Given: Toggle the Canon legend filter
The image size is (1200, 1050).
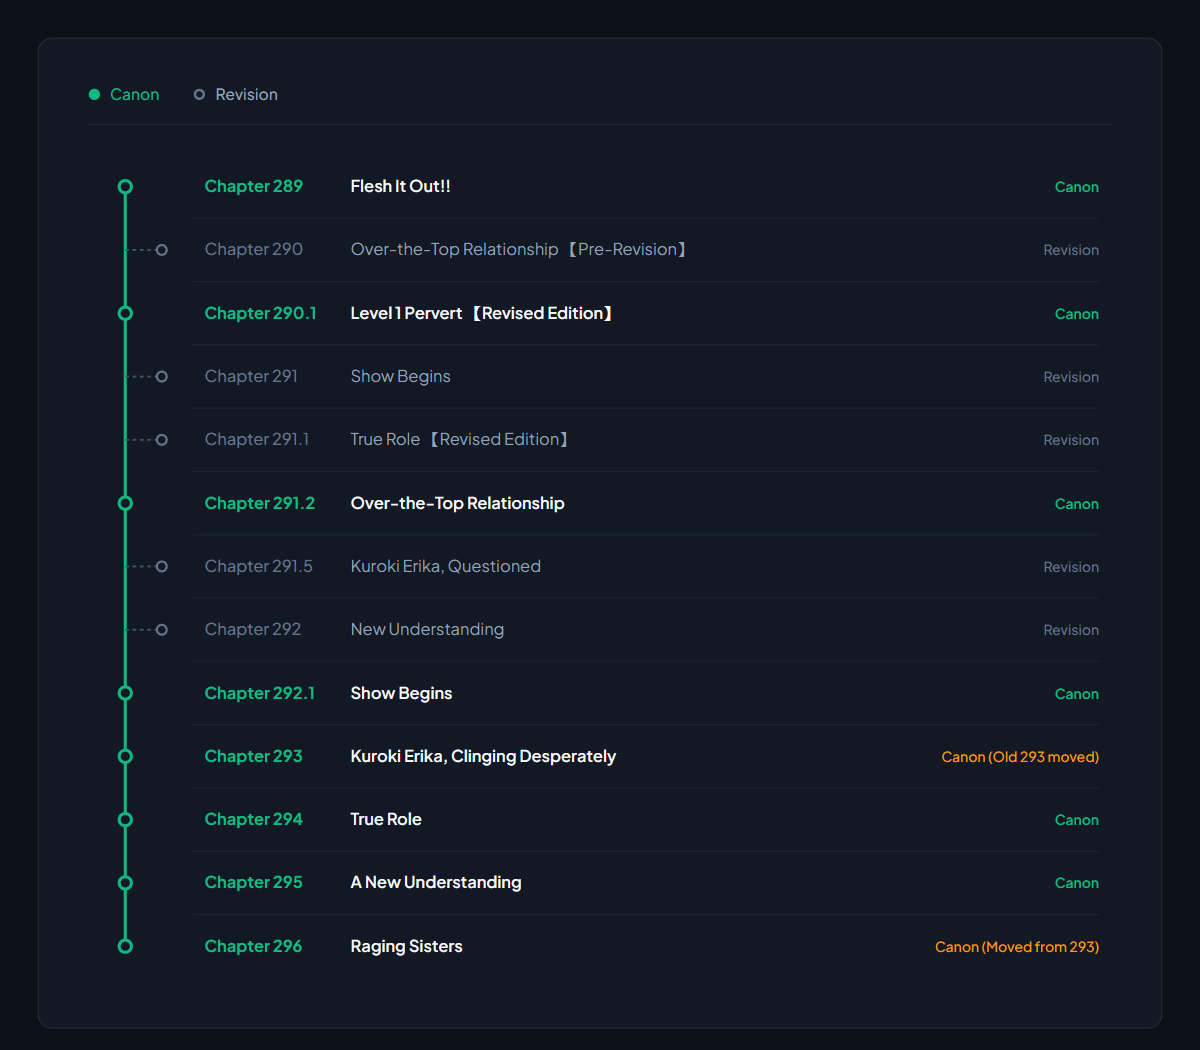Looking at the screenshot, I should coord(124,94).
